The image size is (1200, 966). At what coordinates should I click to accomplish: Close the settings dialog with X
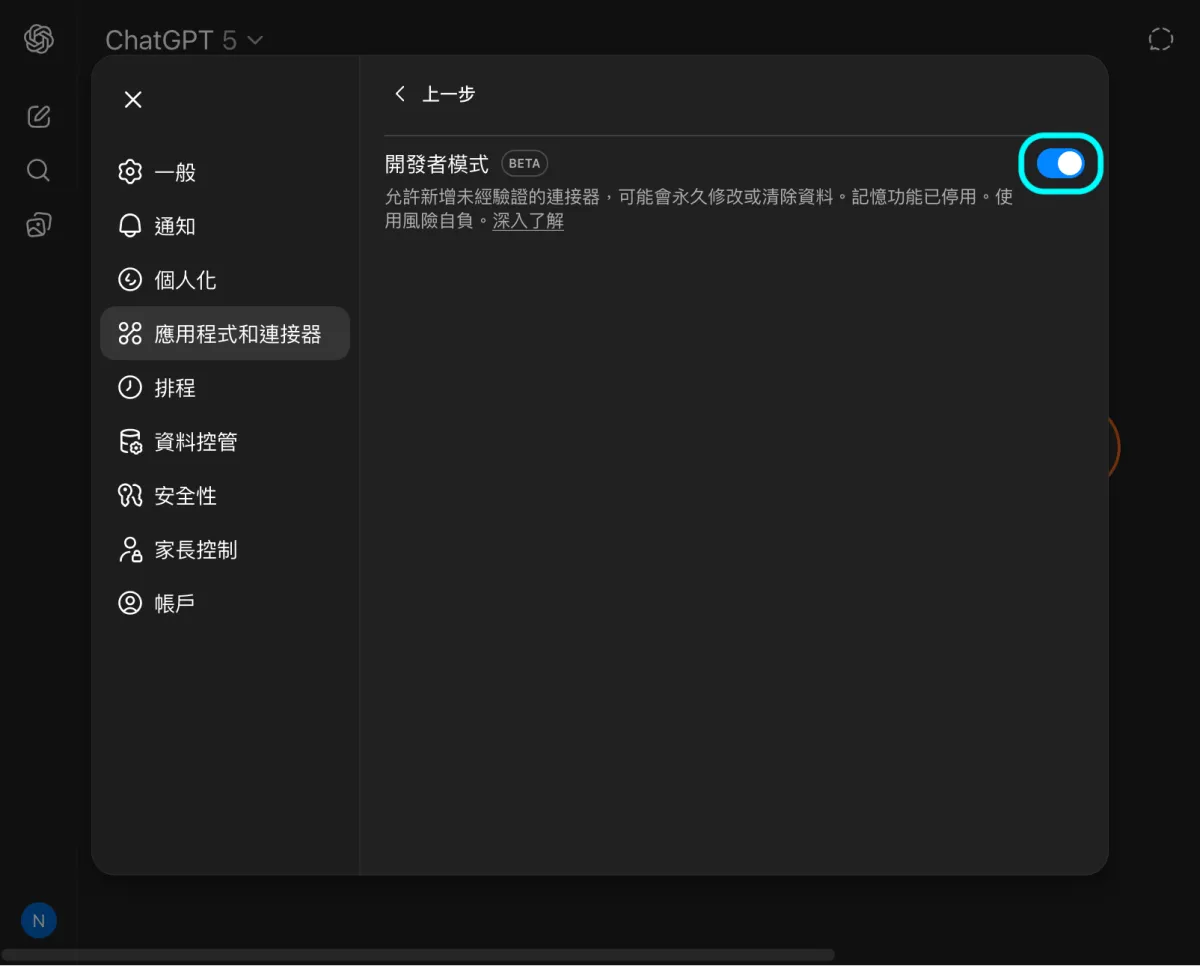point(133,100)
